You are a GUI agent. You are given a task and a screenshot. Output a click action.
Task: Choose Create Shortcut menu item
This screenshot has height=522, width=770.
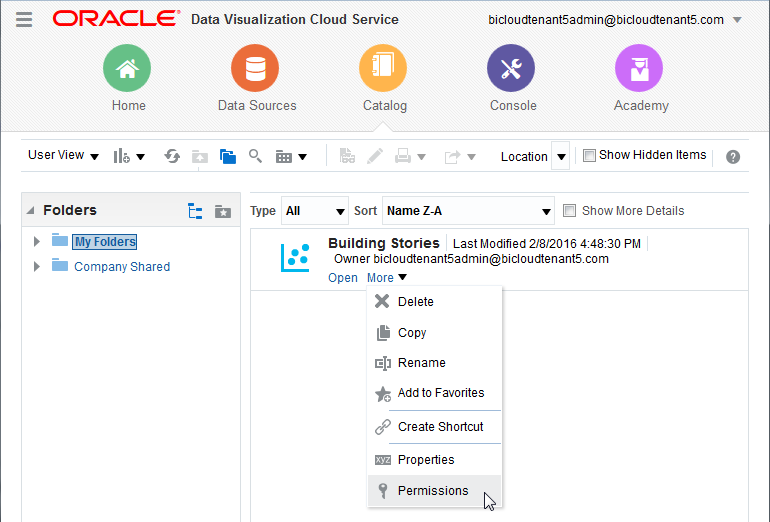tap(435, 427)
